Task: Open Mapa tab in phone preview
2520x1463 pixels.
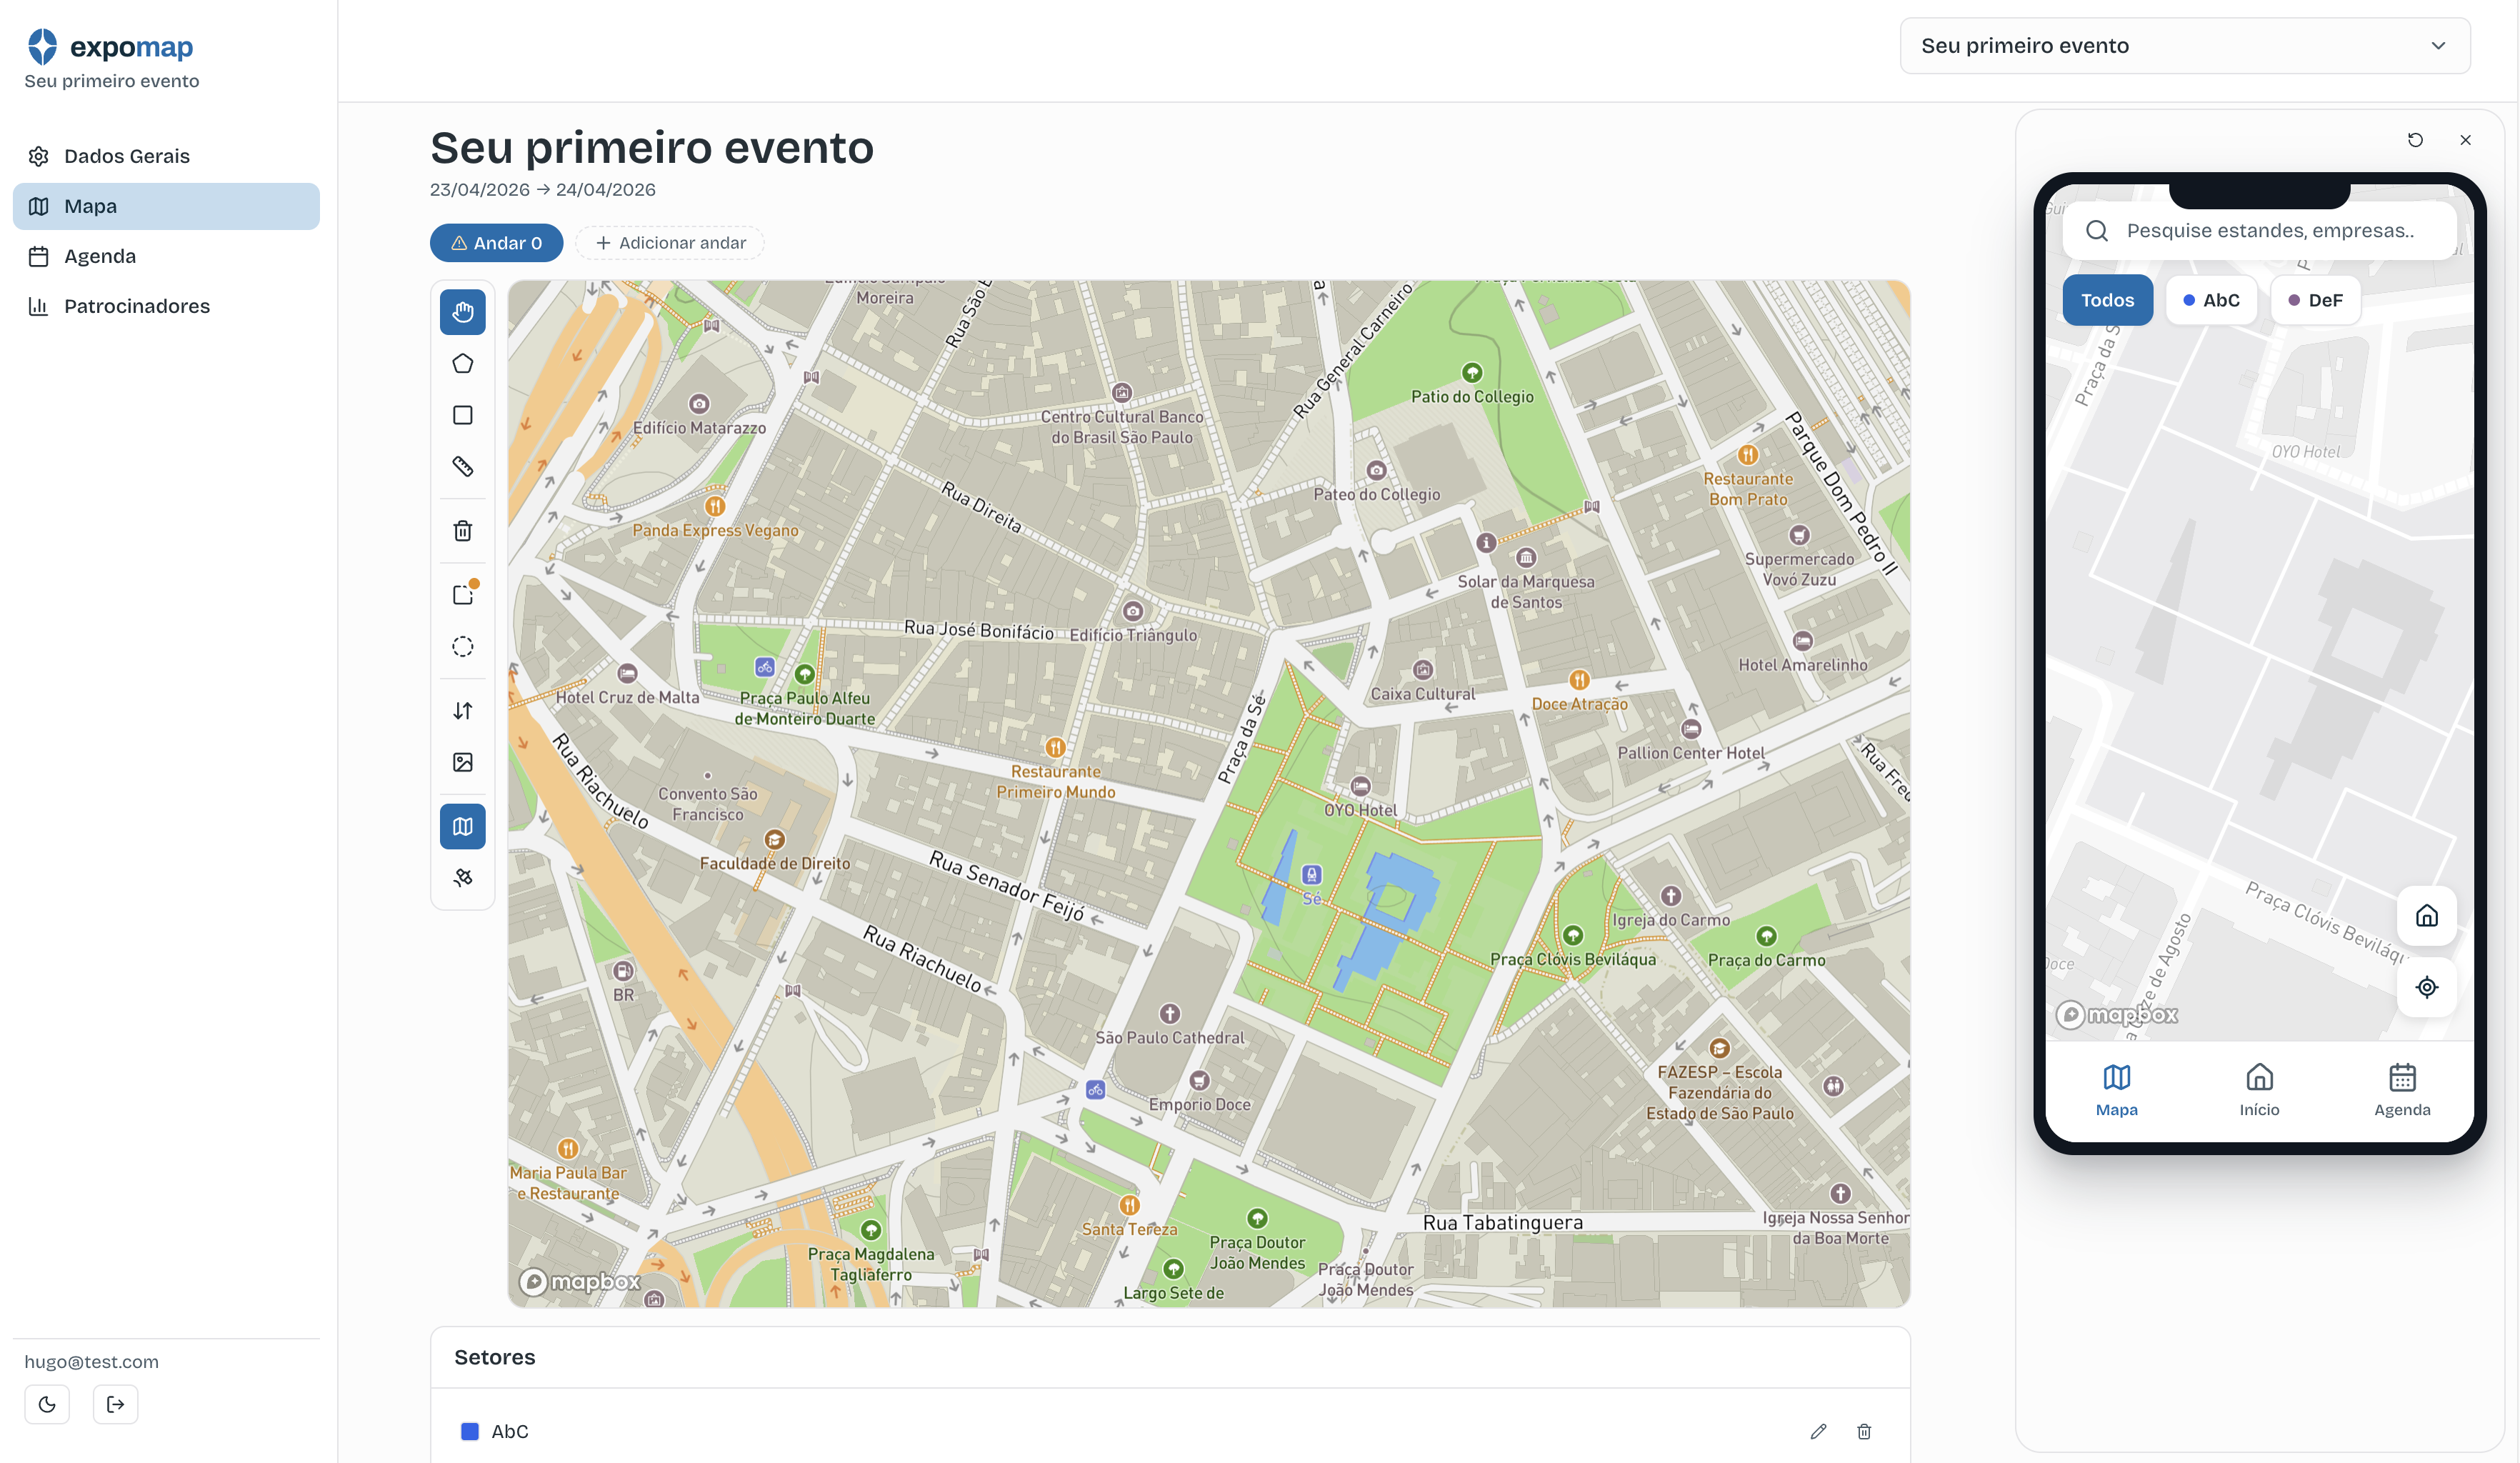Action: click(2116, 1091)
